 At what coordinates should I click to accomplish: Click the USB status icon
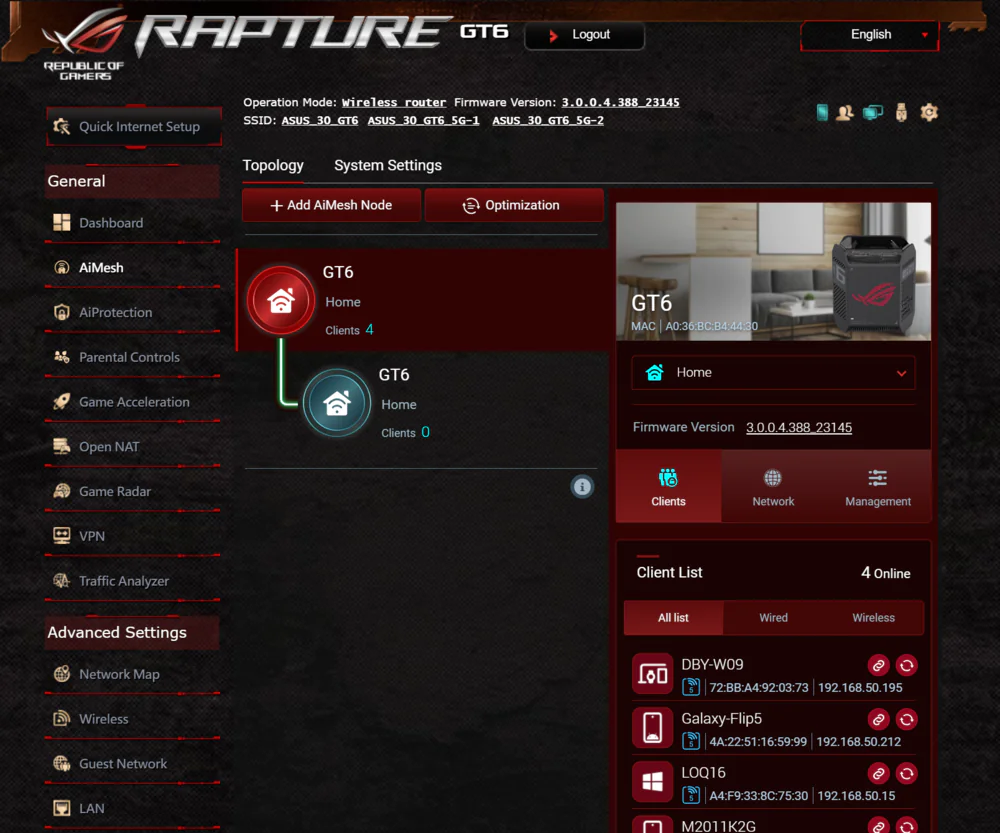pyautogui.click(x=901, y=112)
